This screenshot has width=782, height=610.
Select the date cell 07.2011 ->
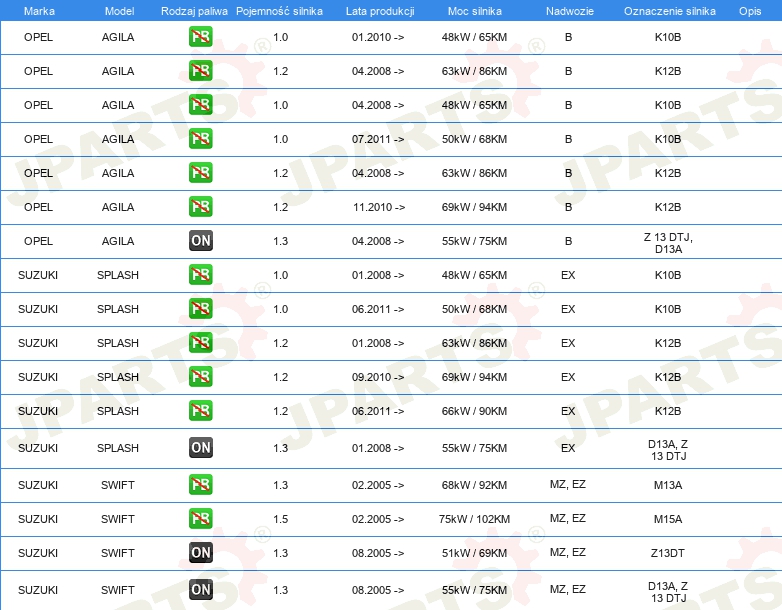[x=378, y=139]
